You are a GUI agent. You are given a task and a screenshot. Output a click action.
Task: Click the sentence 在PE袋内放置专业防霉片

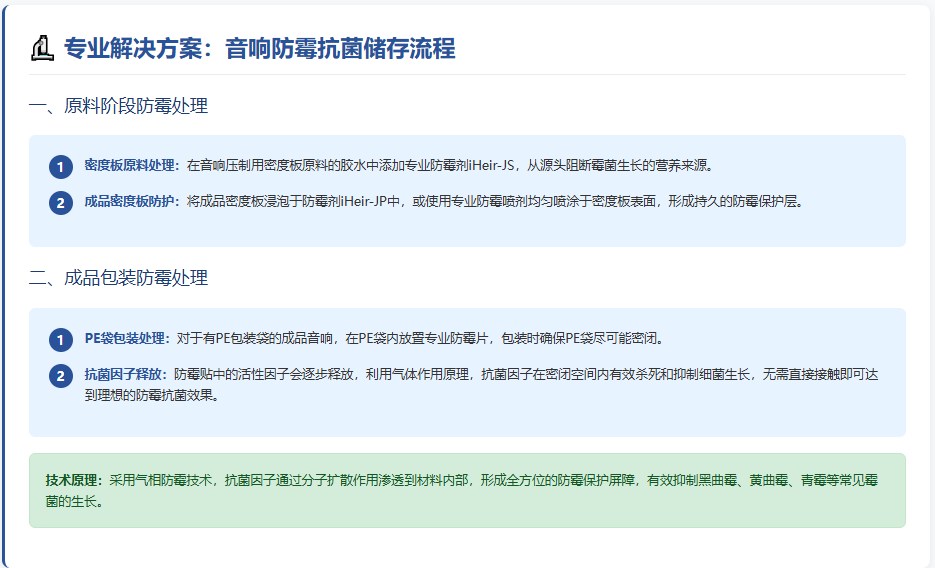(419, 339)
